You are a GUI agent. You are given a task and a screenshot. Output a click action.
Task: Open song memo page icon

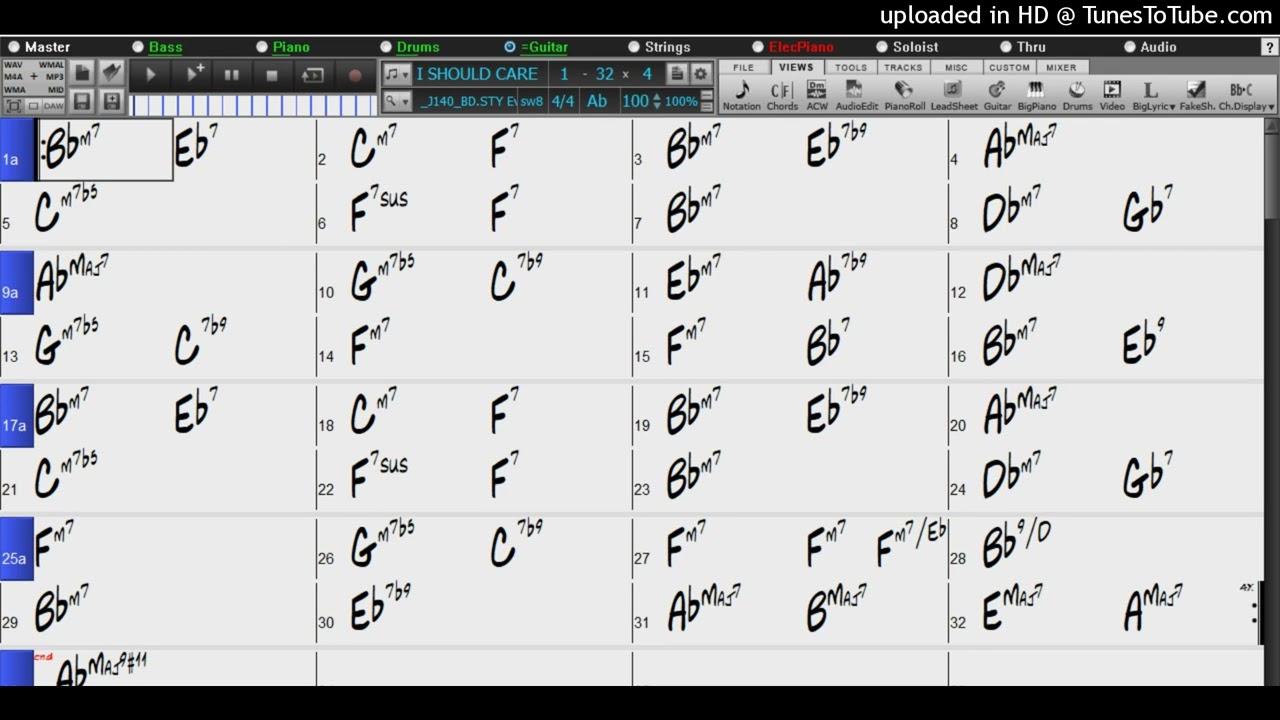[677, 74]
